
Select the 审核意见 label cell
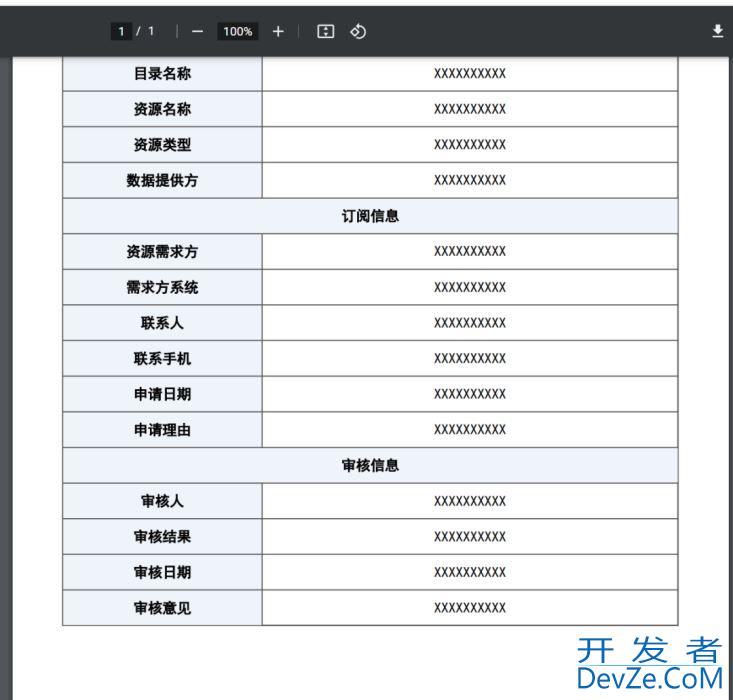[162, 608]
